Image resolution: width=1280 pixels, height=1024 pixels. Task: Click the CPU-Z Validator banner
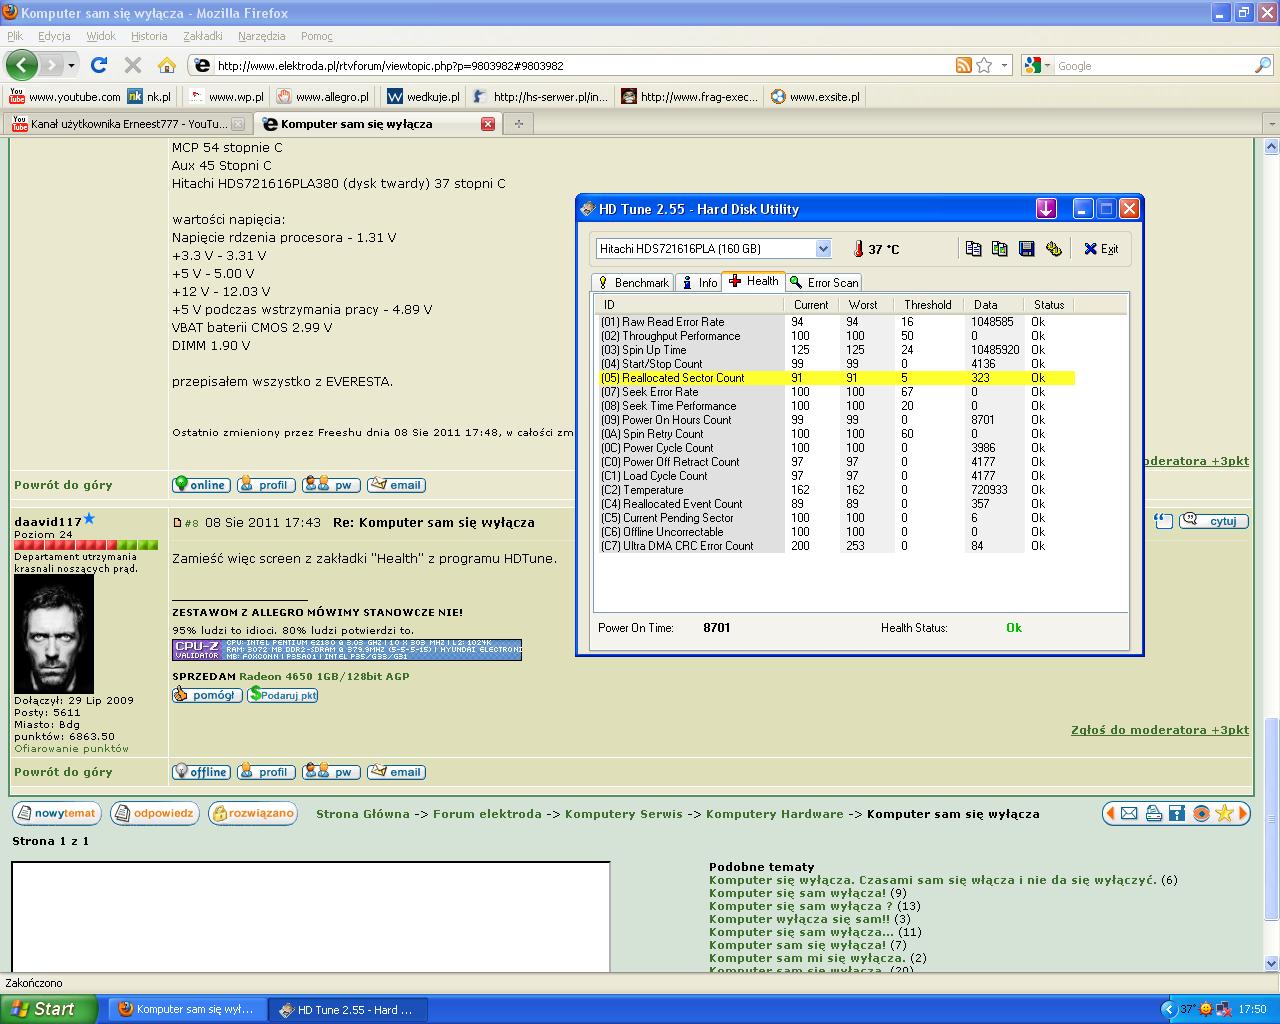347,650
